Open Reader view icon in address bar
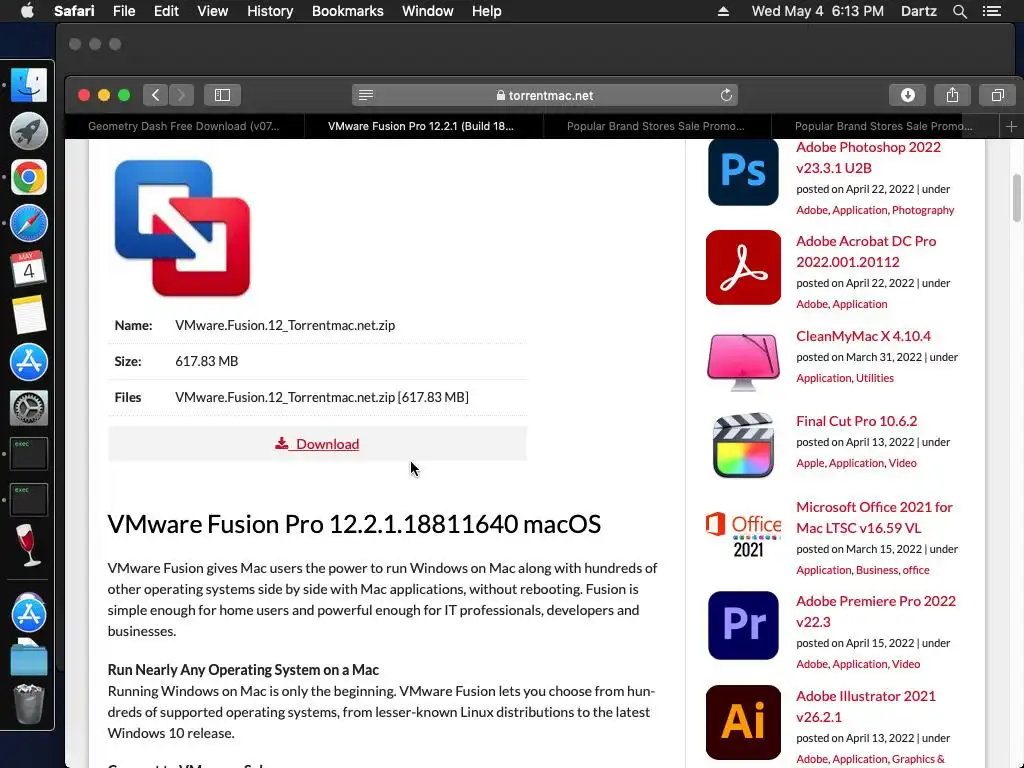This screenshot has width=1024, height=768. point(366,95)
